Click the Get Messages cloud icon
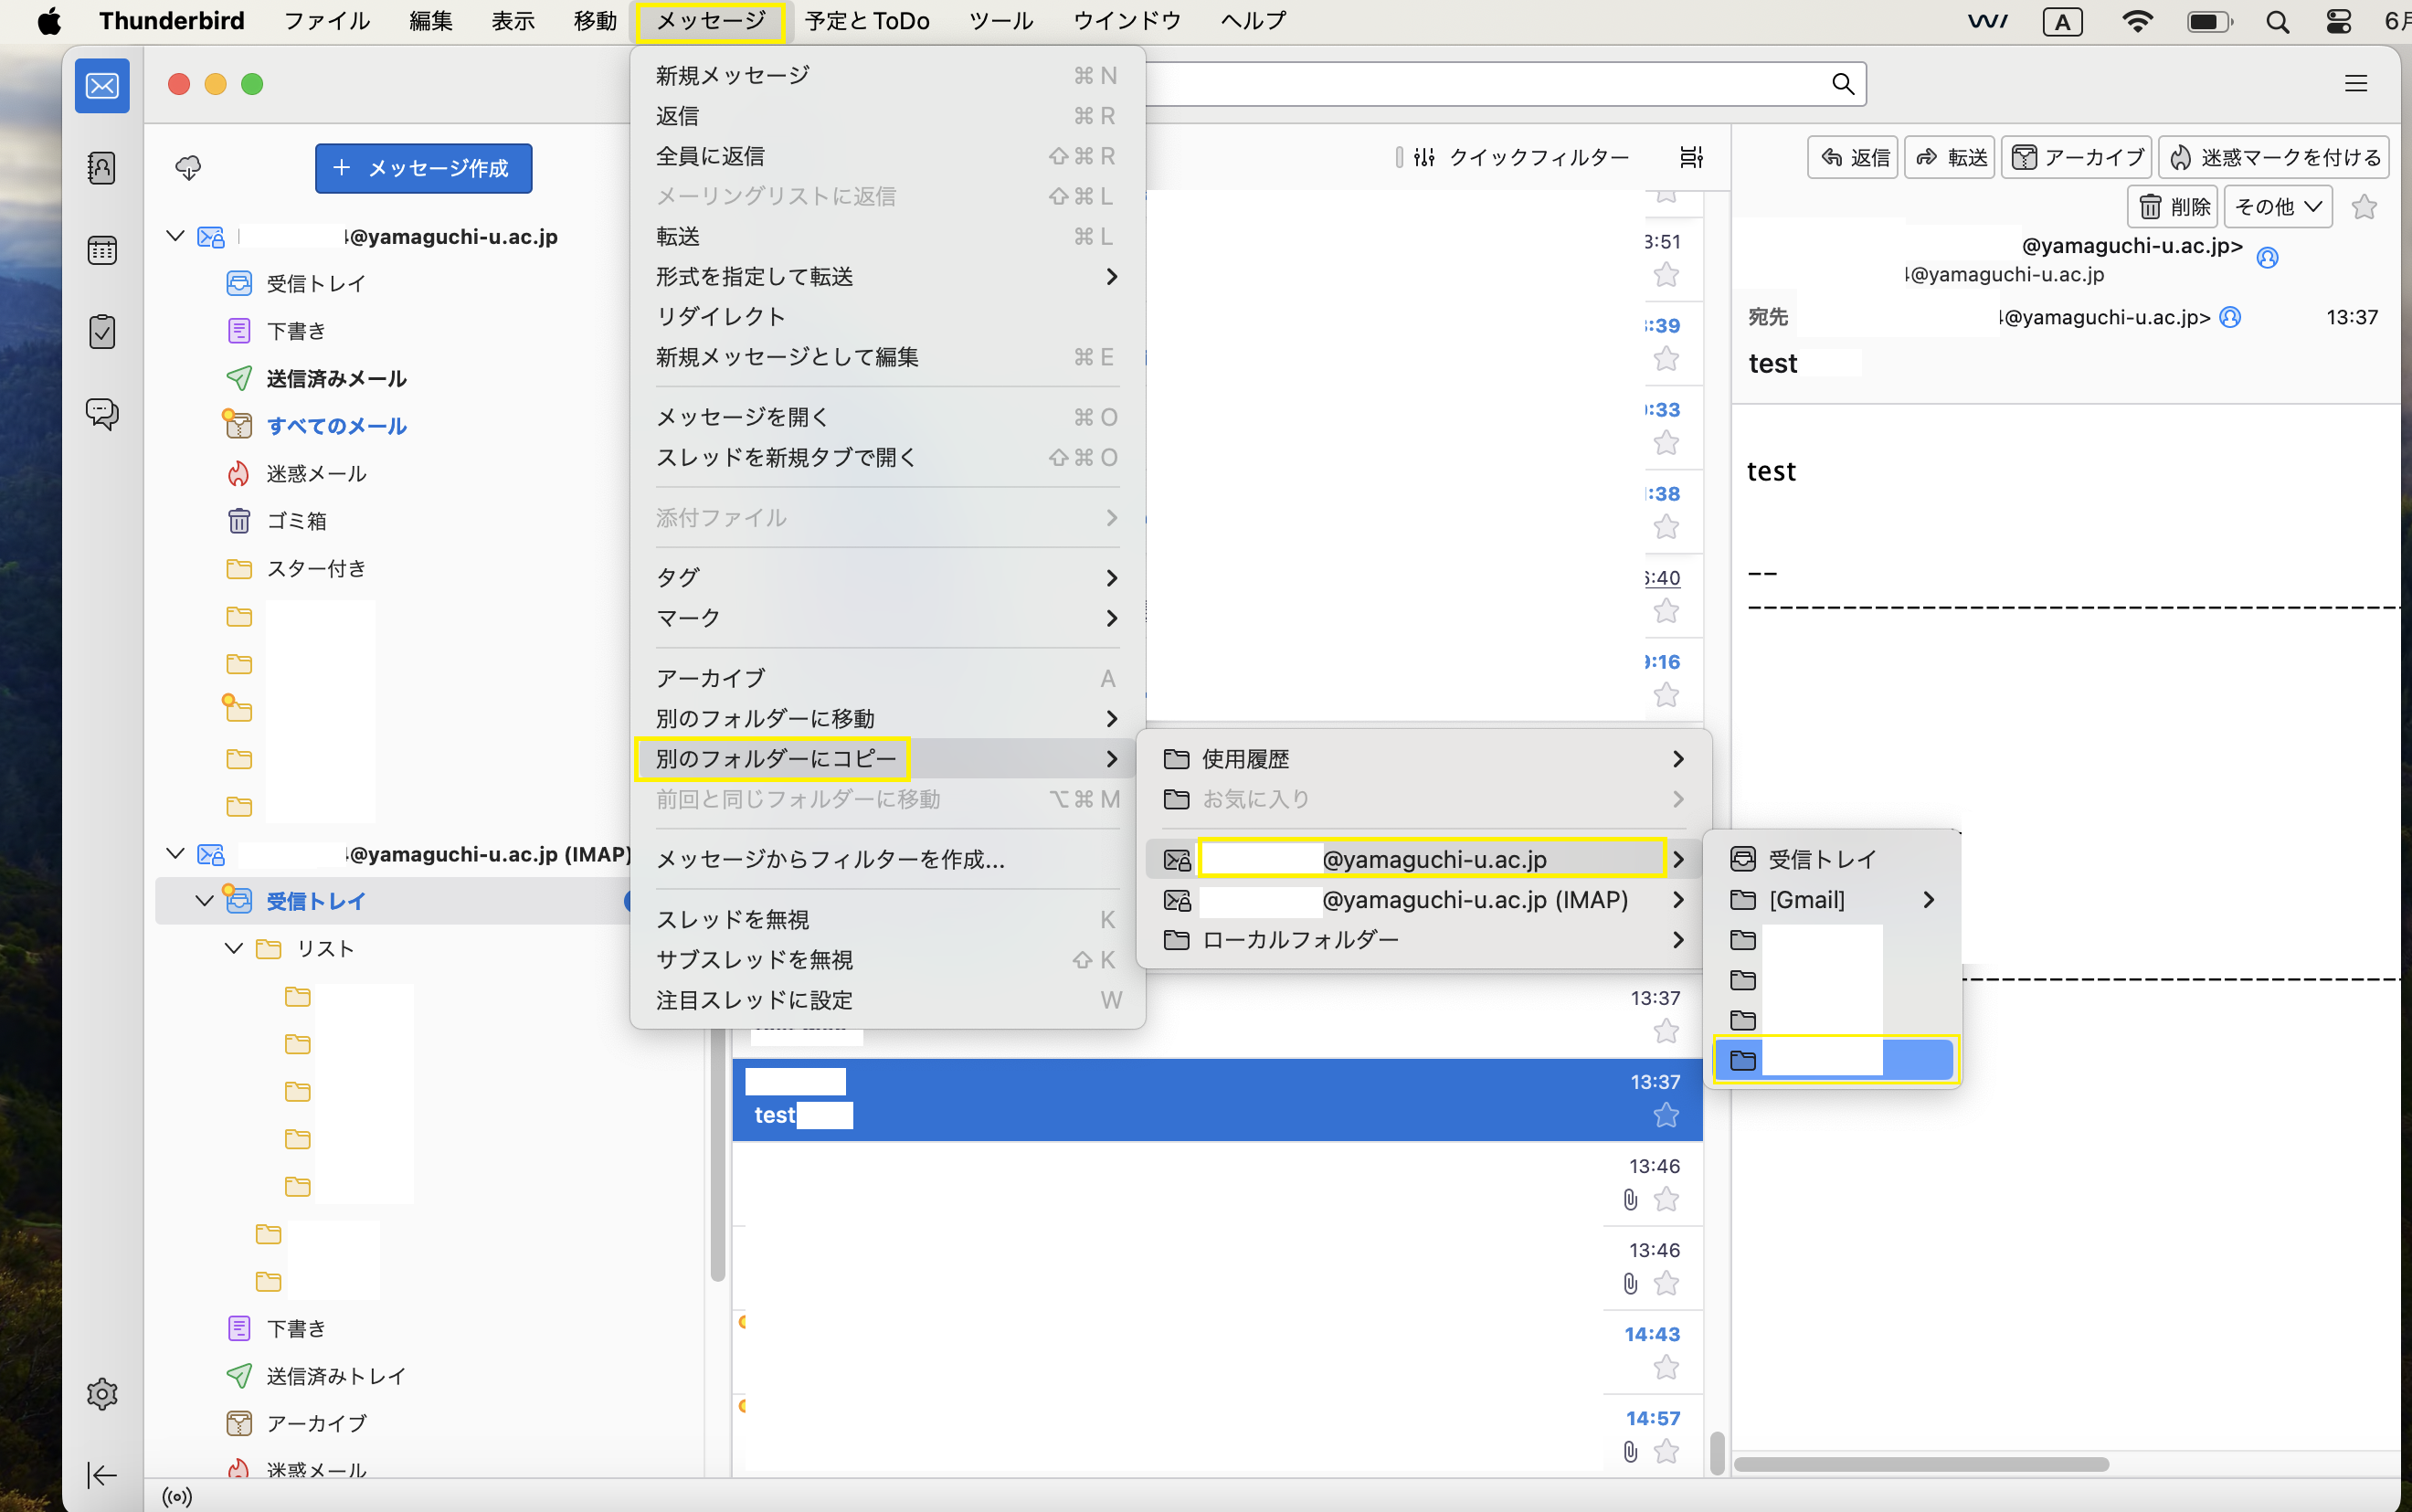 pos(188,167)
